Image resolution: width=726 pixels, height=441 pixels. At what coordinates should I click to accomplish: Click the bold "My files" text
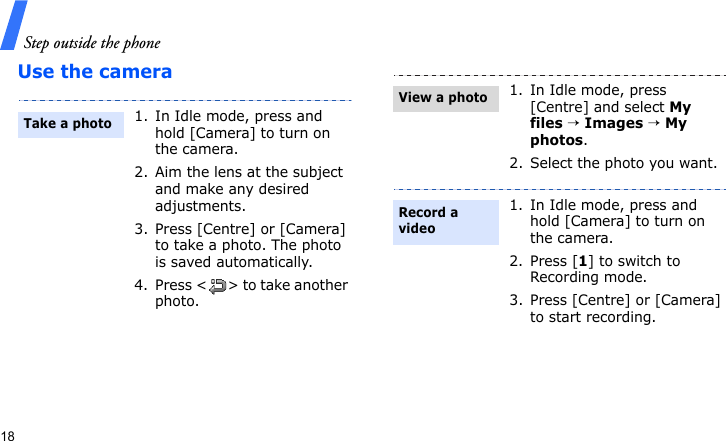pyautogui.click(x=610, y=115)
